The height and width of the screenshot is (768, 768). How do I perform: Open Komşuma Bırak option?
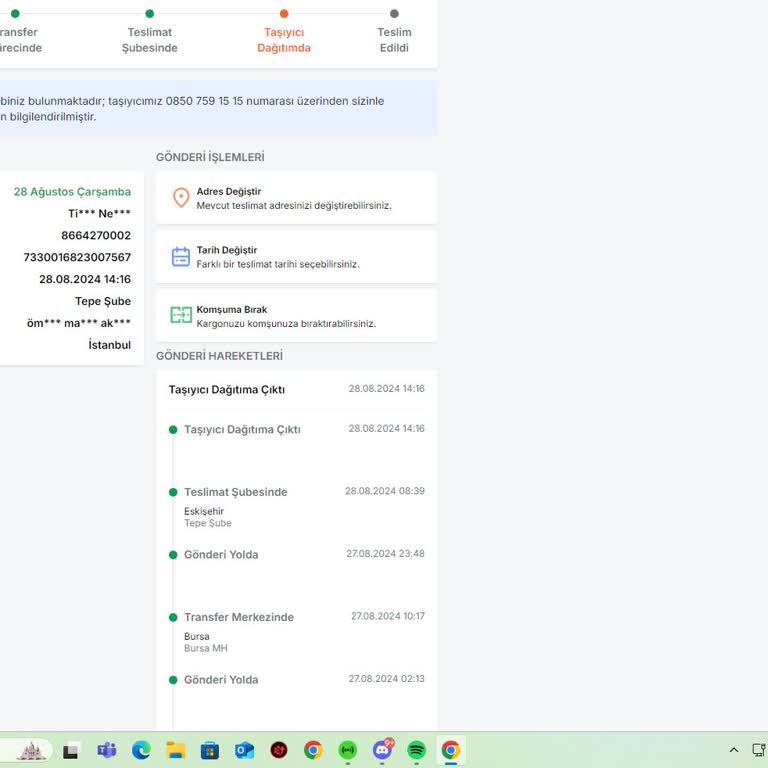pyautogui.click(x=296, y=315)
